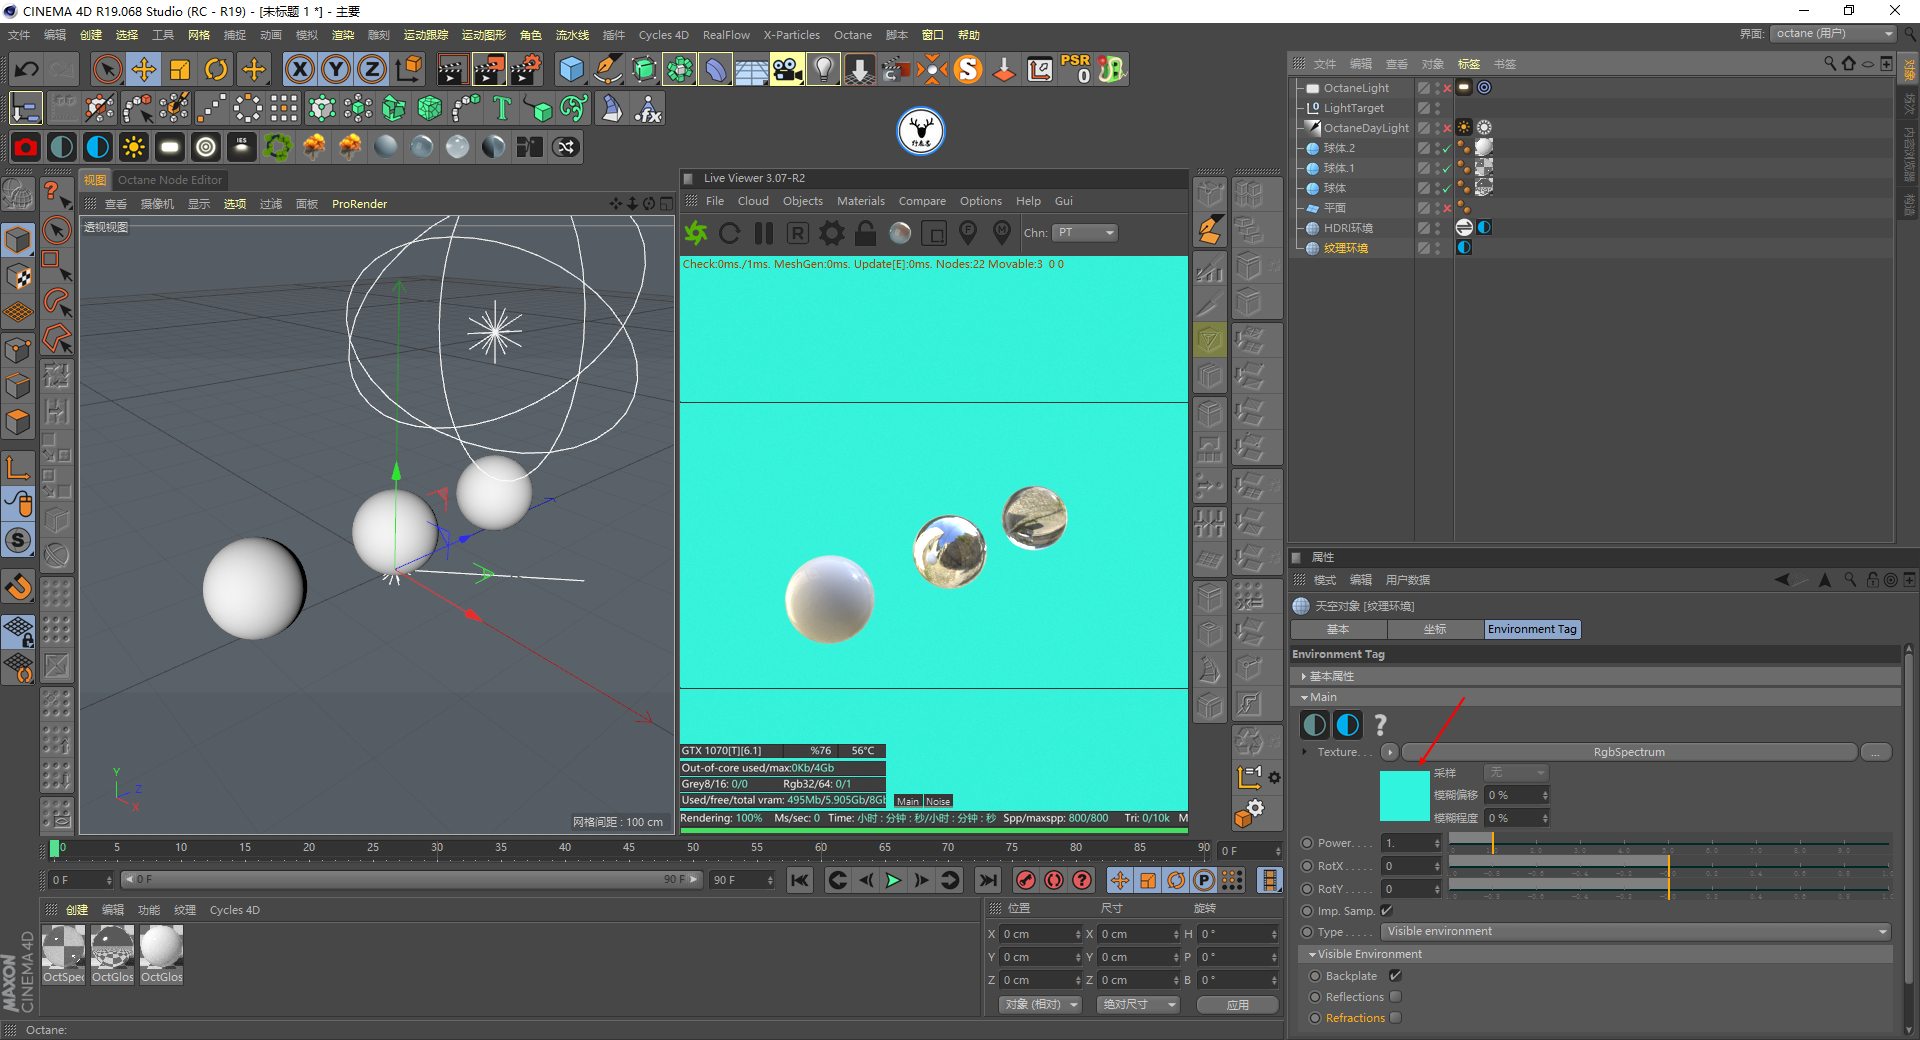This screenshot has height=1040, width=1920.
Task: Enable the Reflections checkbox
Action: [1395, 997]
